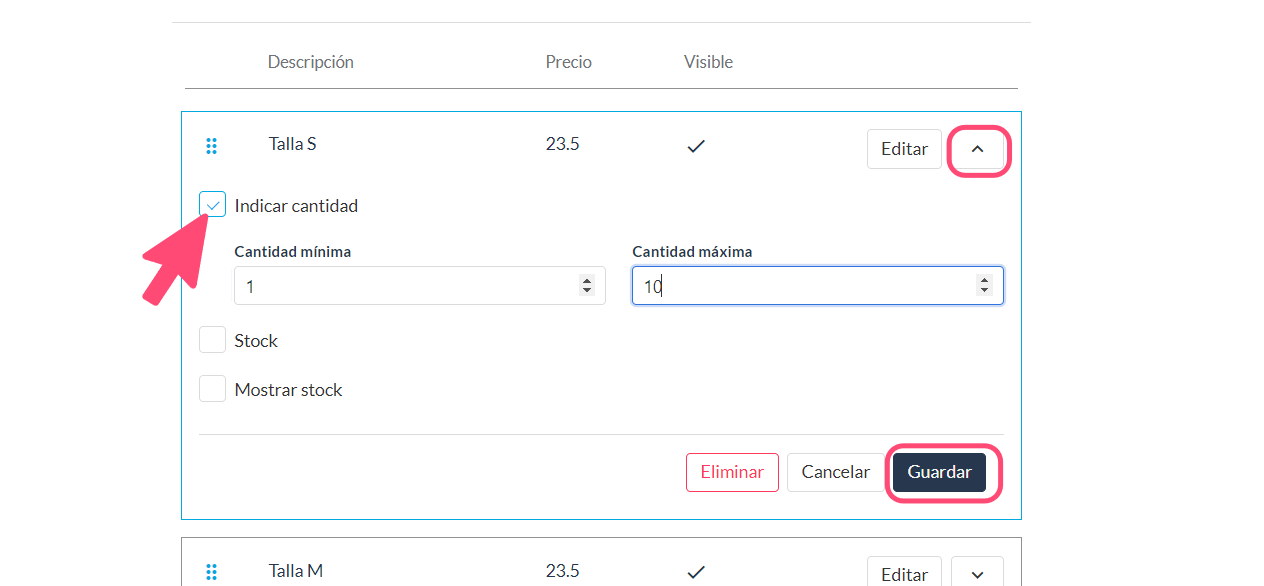The height and width of the screenshot is (586, 1264).
Task: Enable the Mostrar stock checkbox
Action: 212,389
